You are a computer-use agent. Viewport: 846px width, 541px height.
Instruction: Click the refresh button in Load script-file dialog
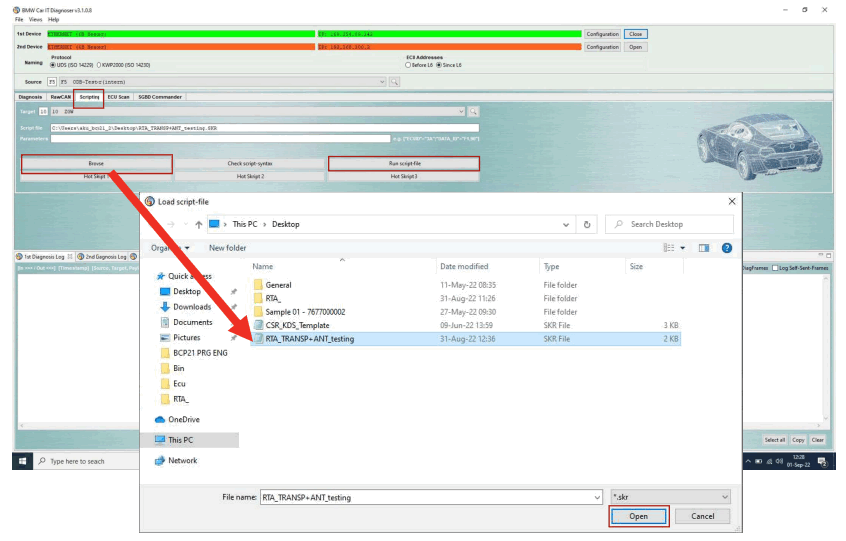[x=587, y=224]
